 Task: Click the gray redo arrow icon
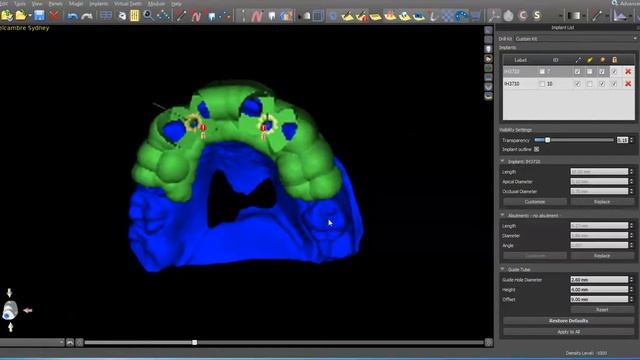coord(87,16)
